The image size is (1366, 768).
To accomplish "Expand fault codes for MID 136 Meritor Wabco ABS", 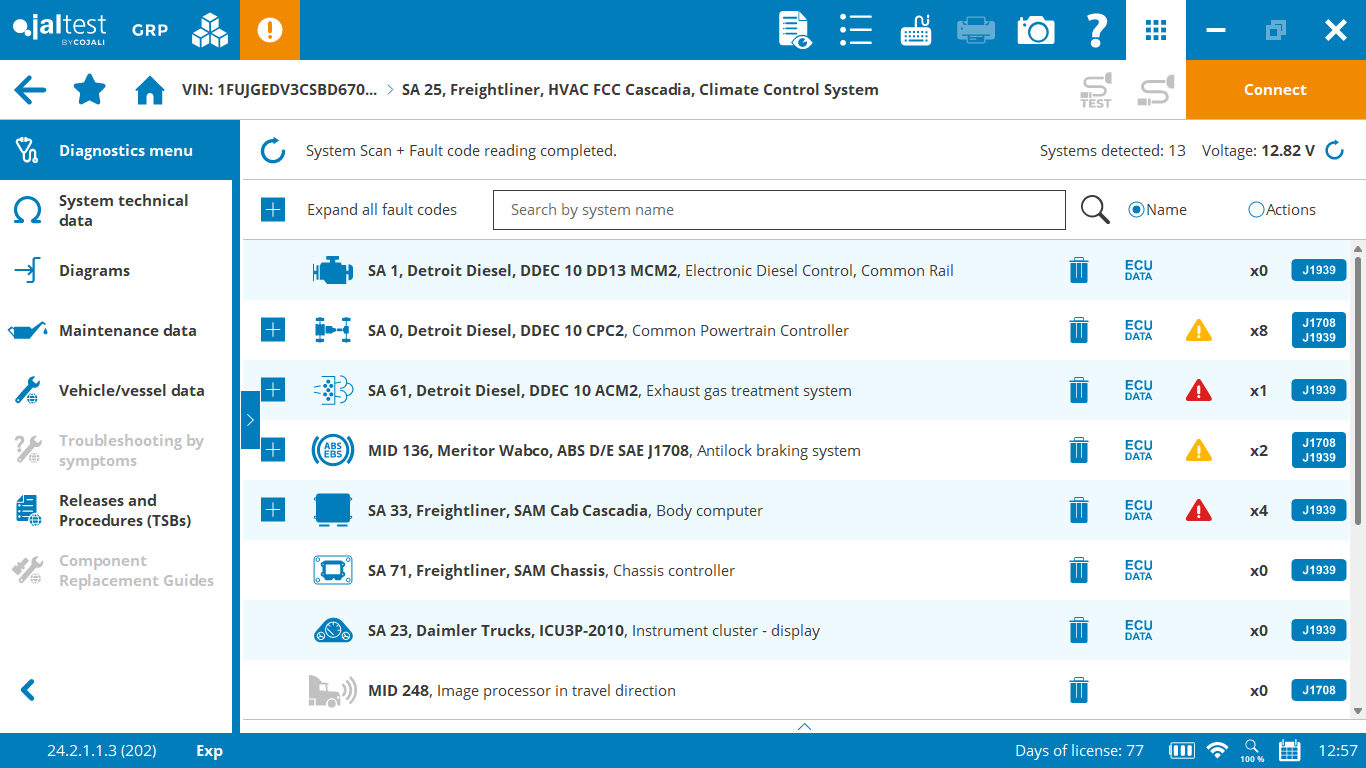I will click(273, 450).
